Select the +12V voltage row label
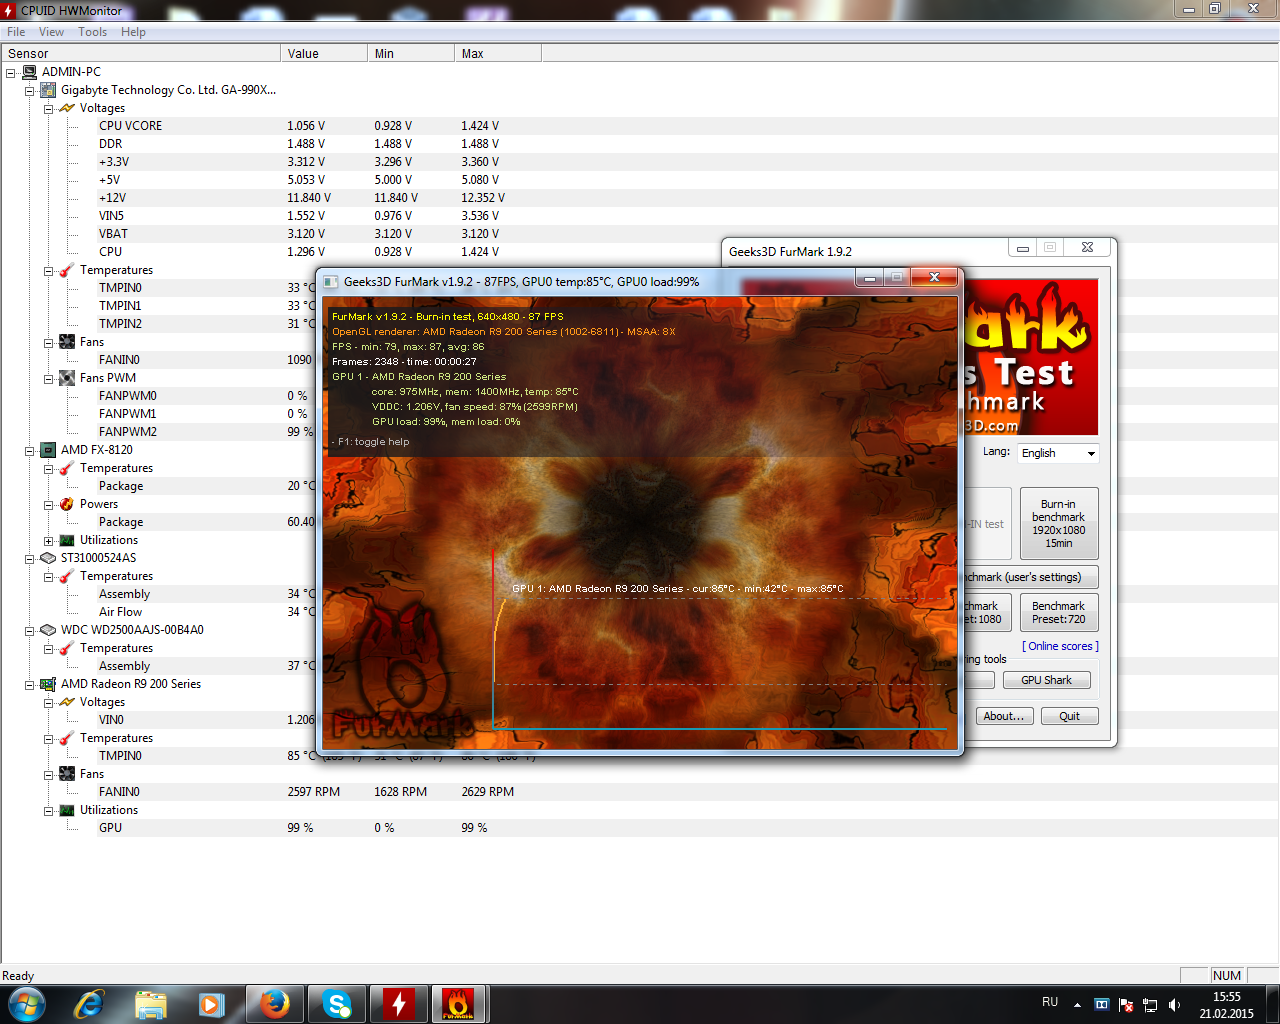 coord(112,198)
